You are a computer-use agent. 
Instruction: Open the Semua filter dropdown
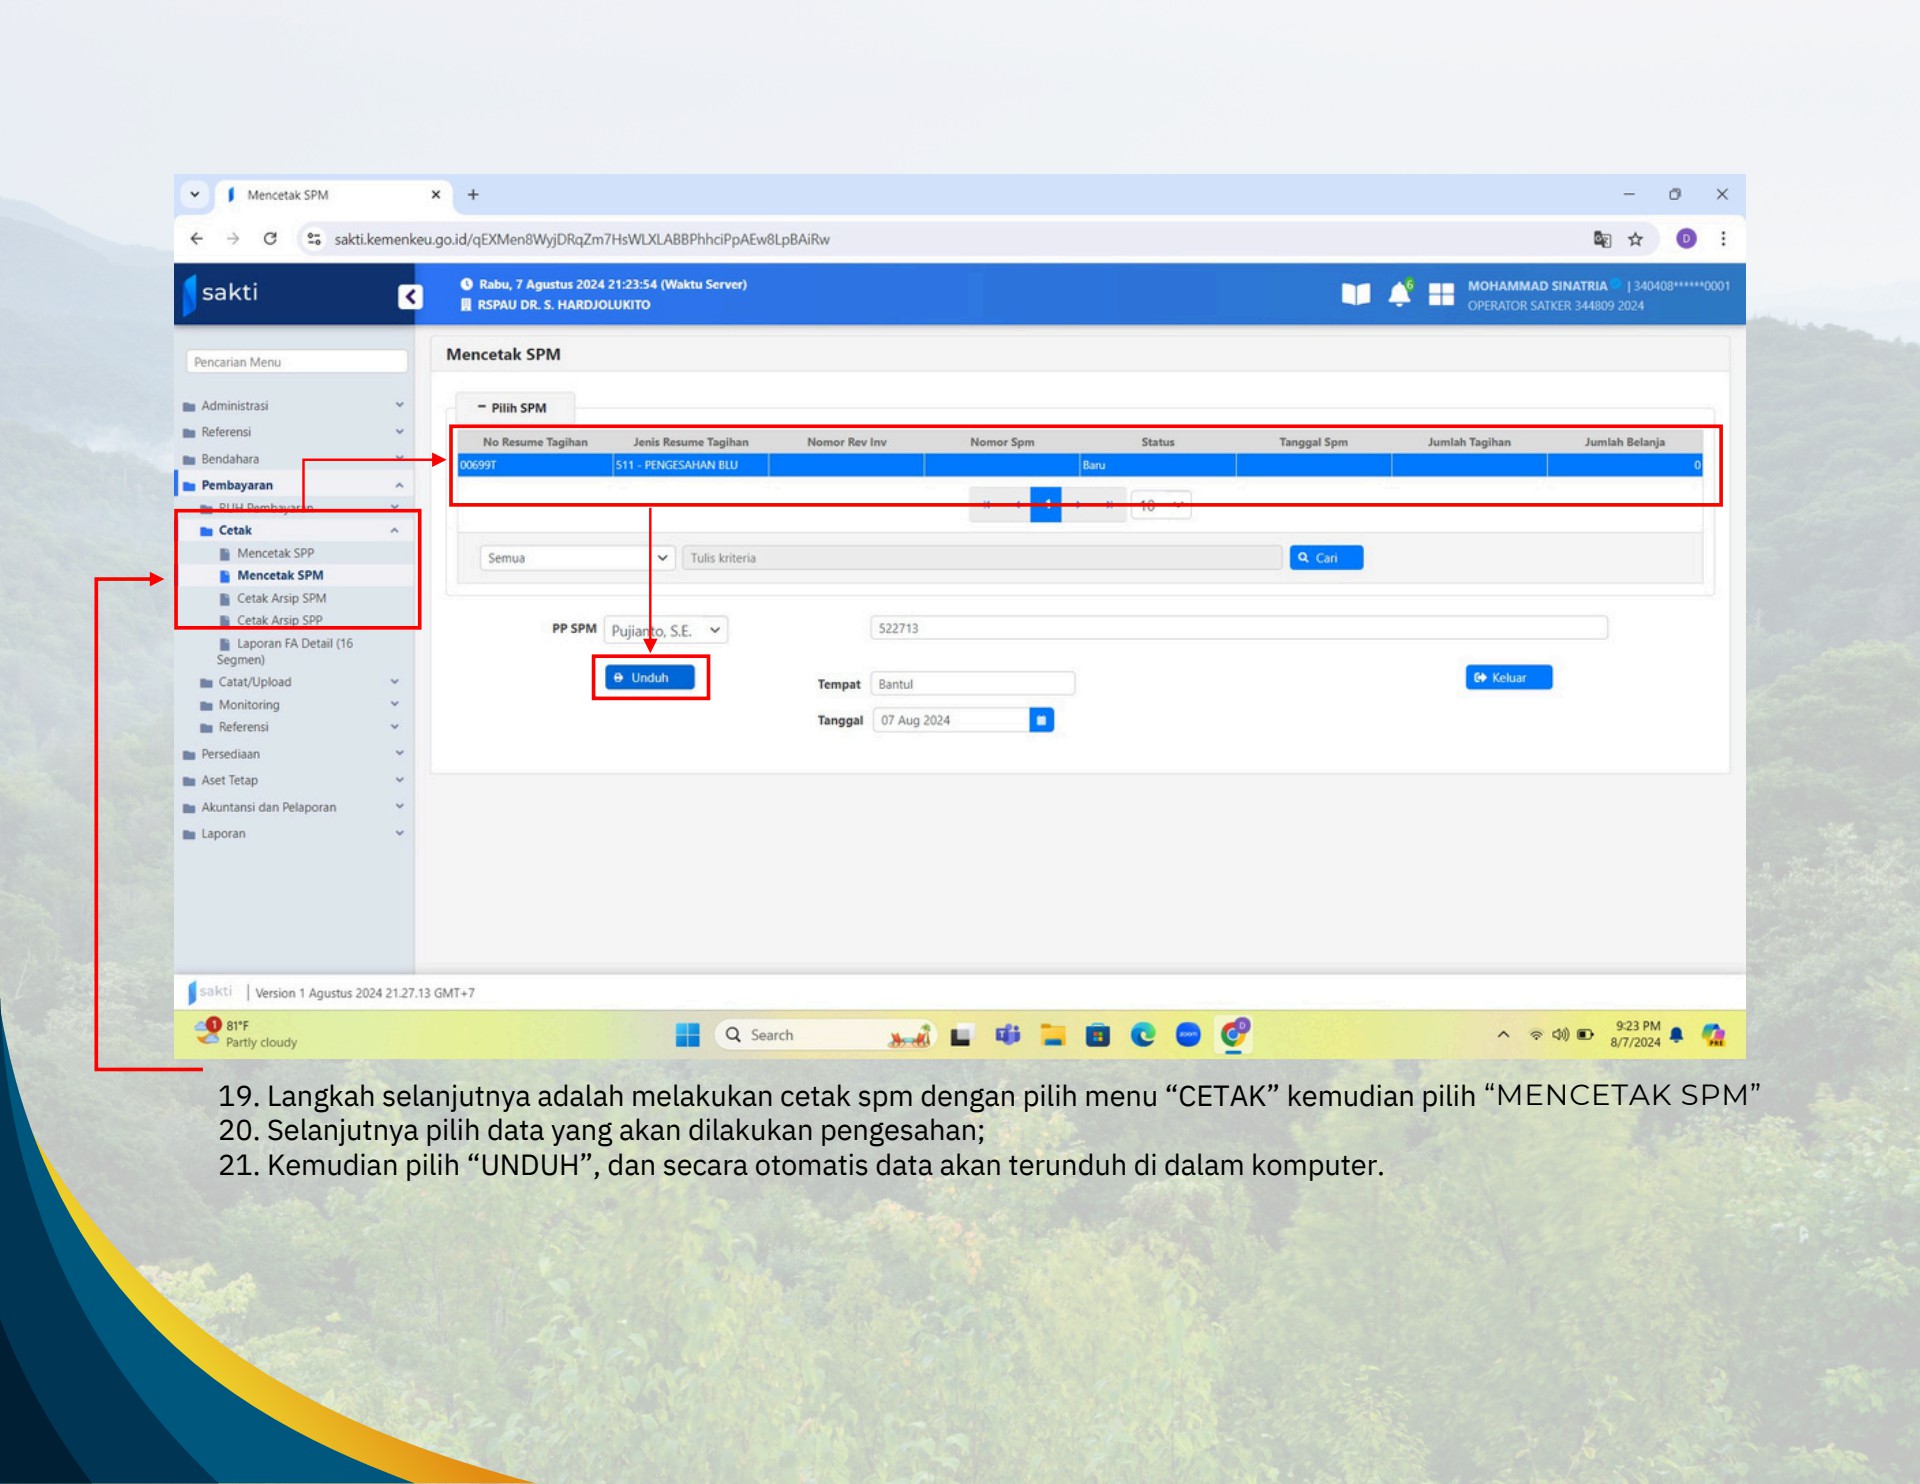(x=575, y=557)
